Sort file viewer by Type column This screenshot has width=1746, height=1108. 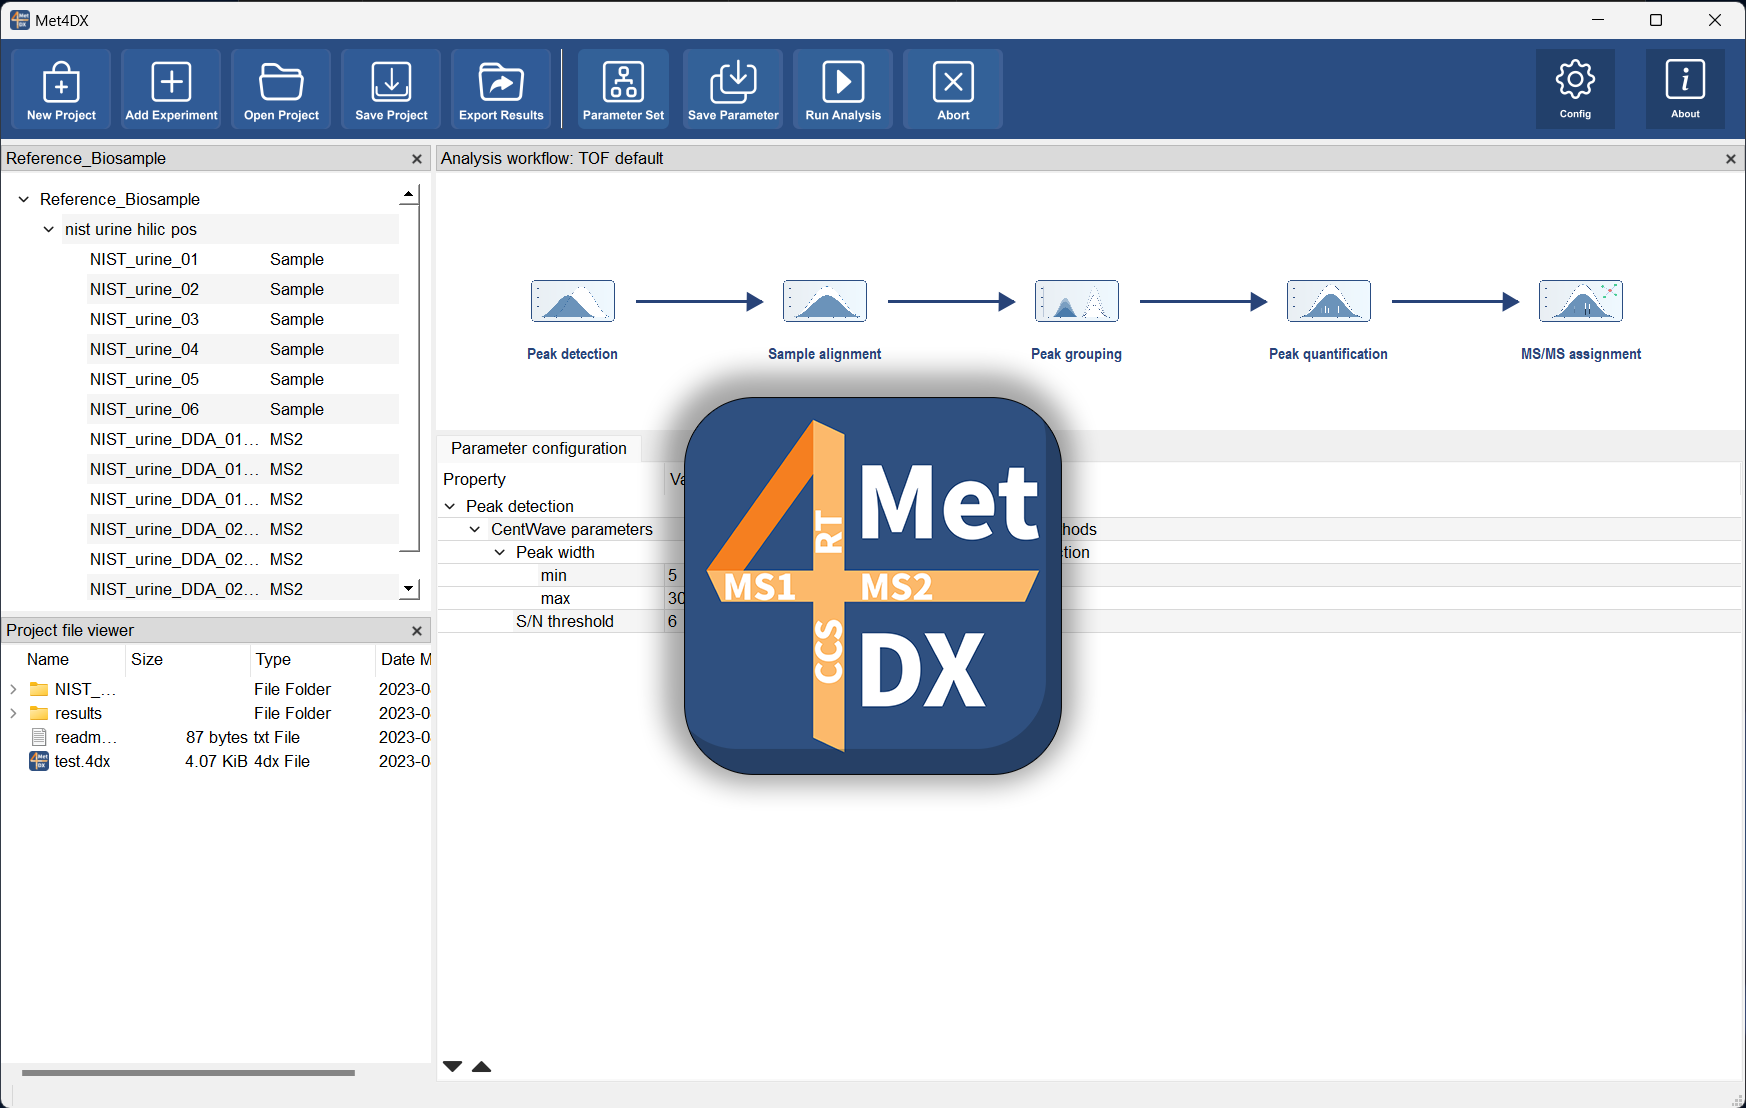pyautogui.click(x=312, y=659)
